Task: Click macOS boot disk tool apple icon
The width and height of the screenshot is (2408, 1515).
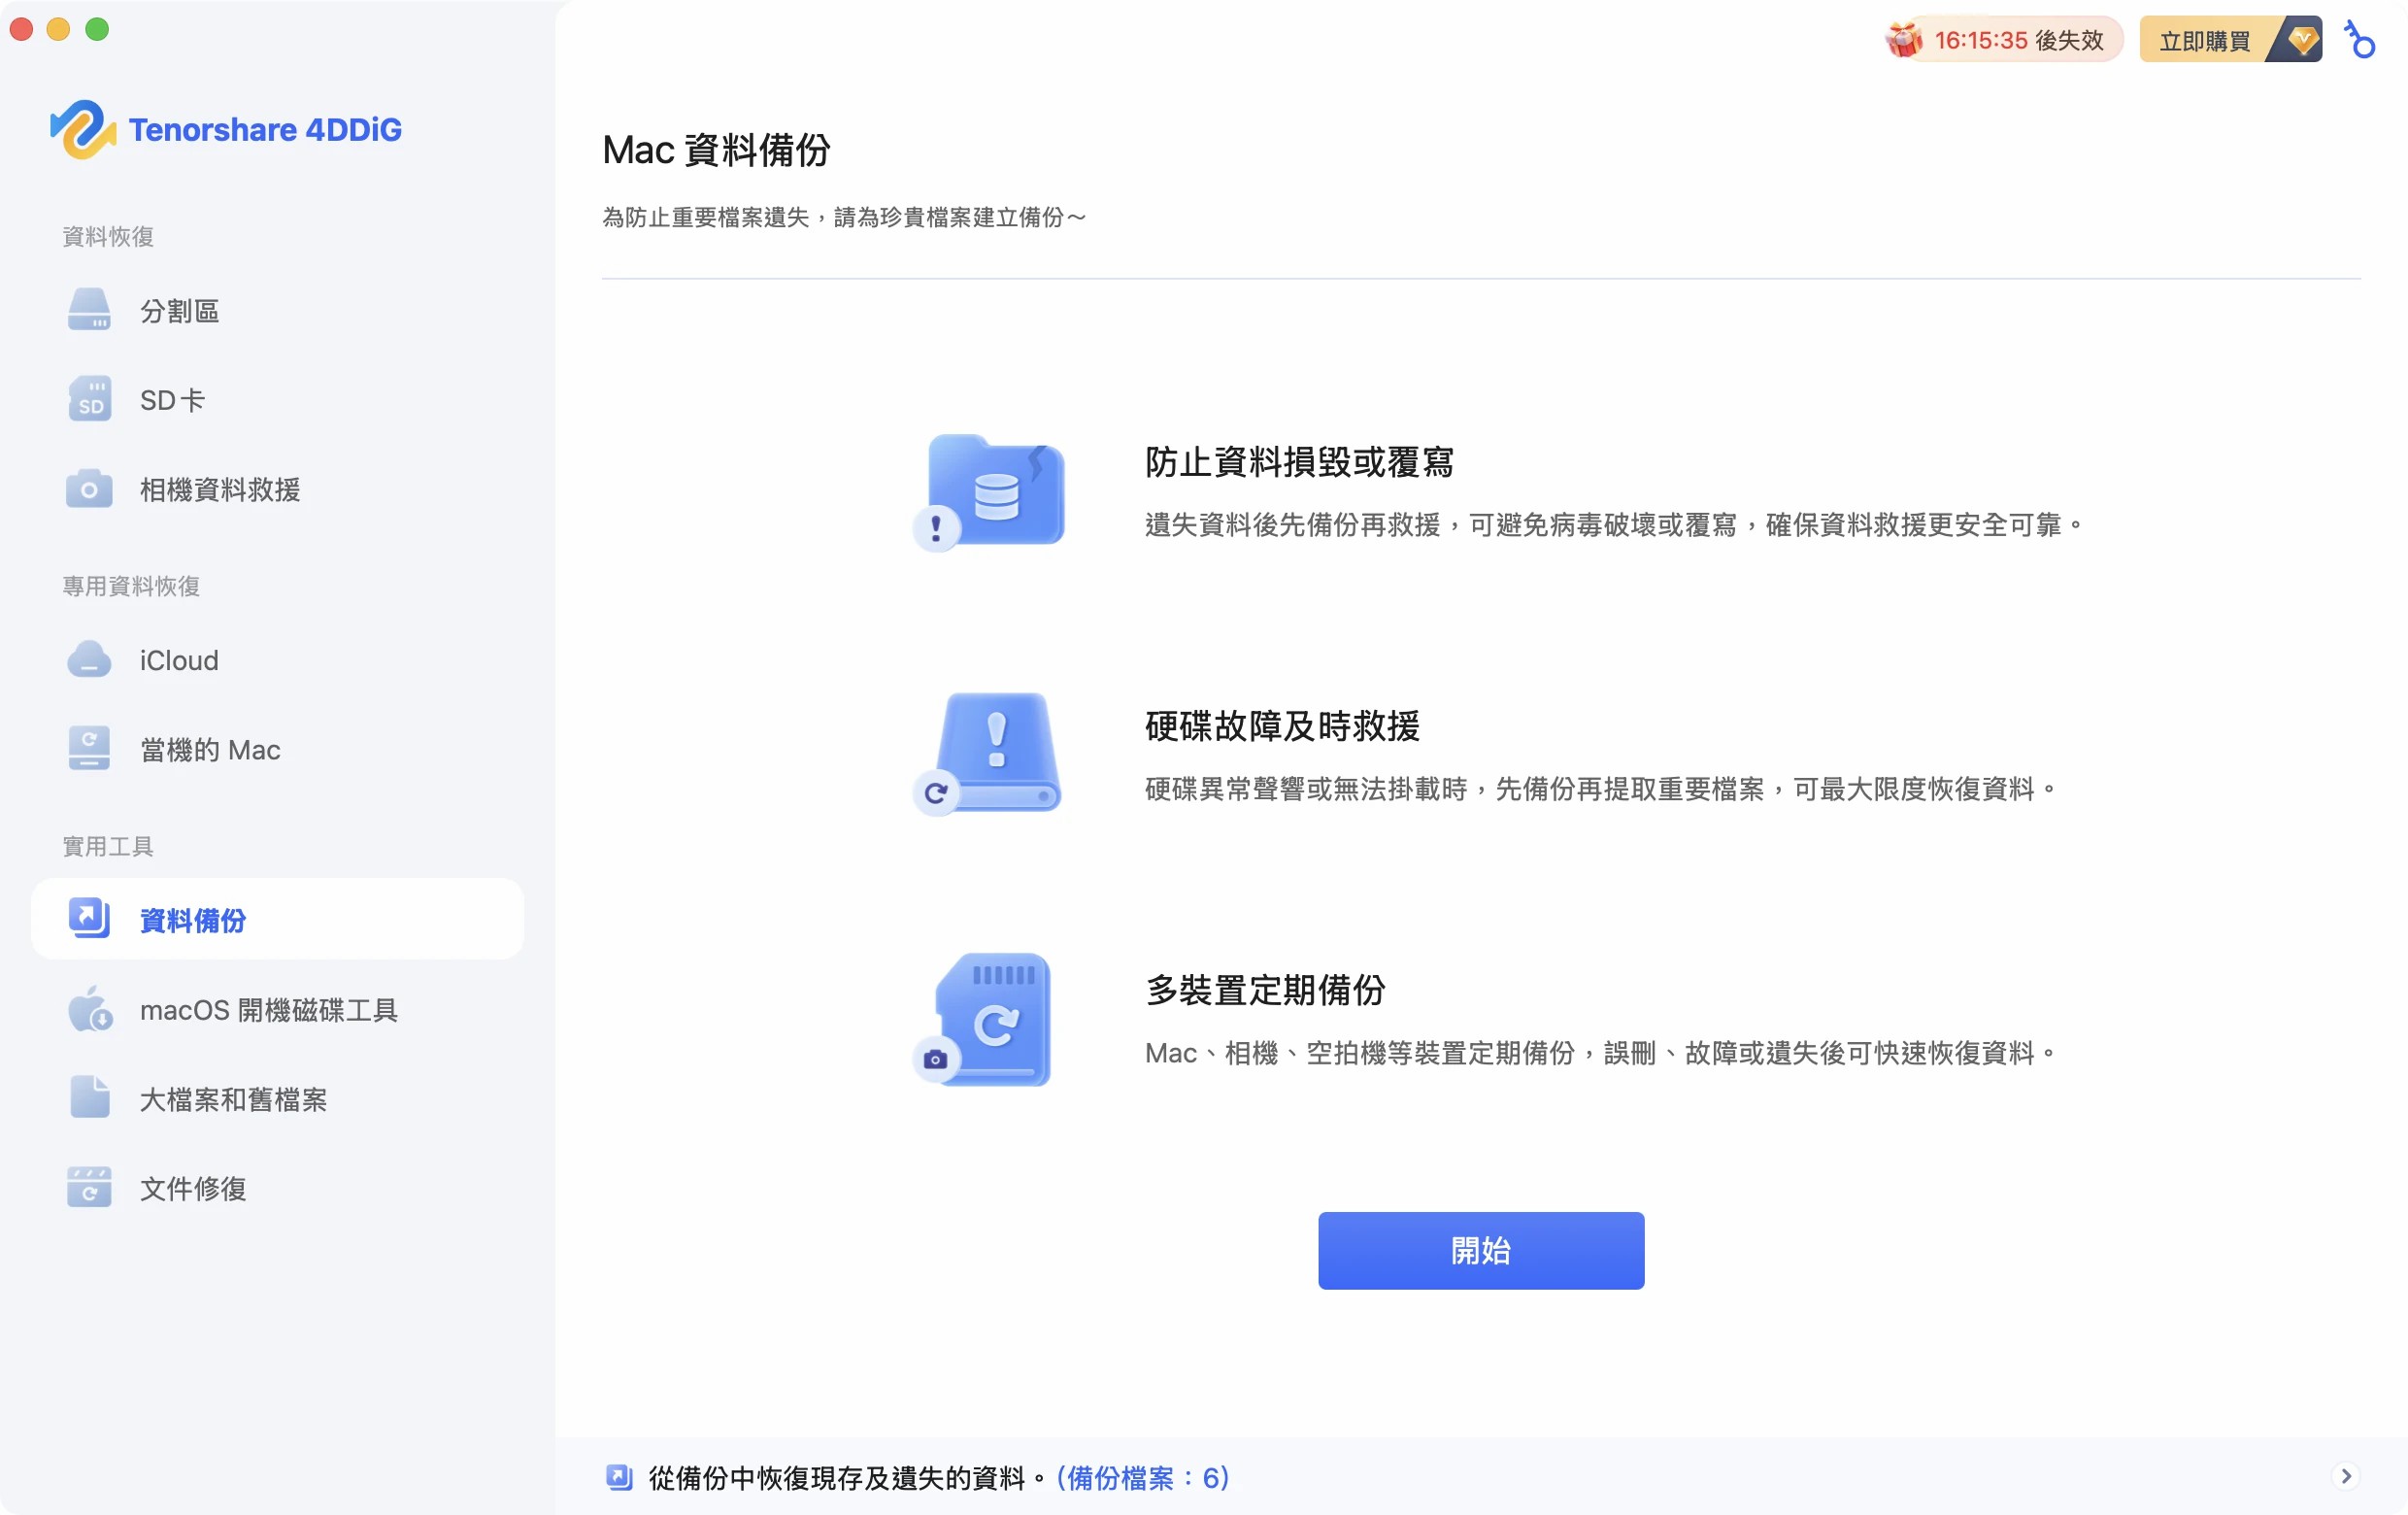Action: [x=89, y=1009]
